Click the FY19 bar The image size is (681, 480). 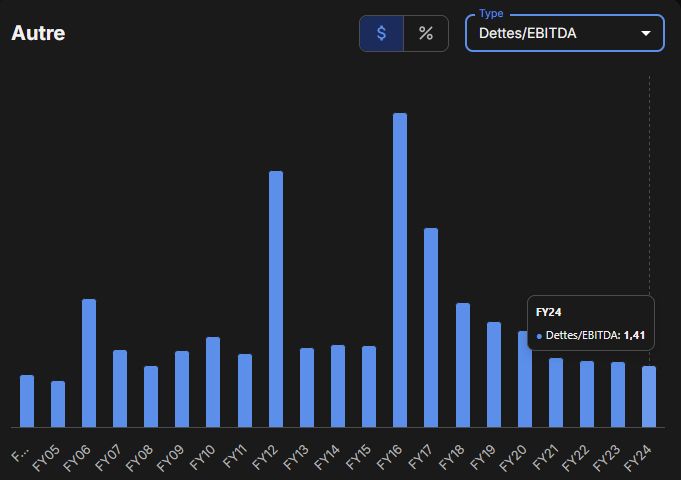pyautogui.click(x=494, y=374)
